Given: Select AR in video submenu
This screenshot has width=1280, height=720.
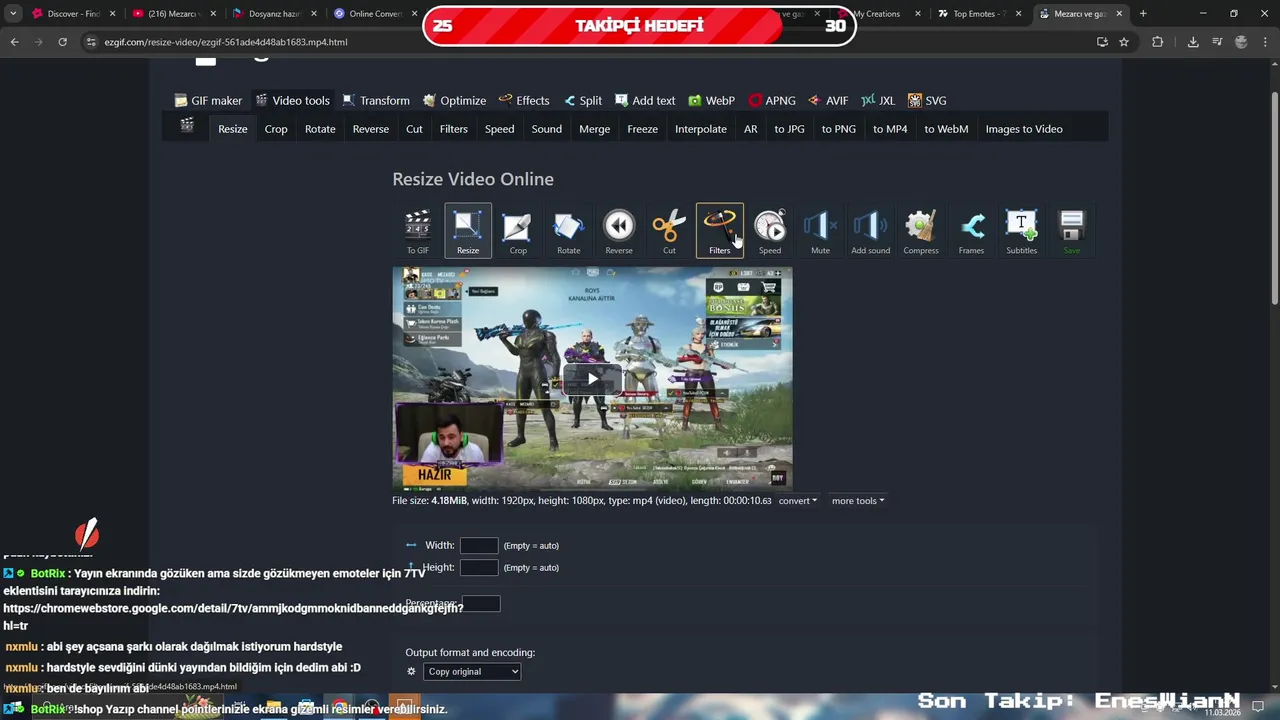Looking at the screenshot, I should [x=751, y=129].
